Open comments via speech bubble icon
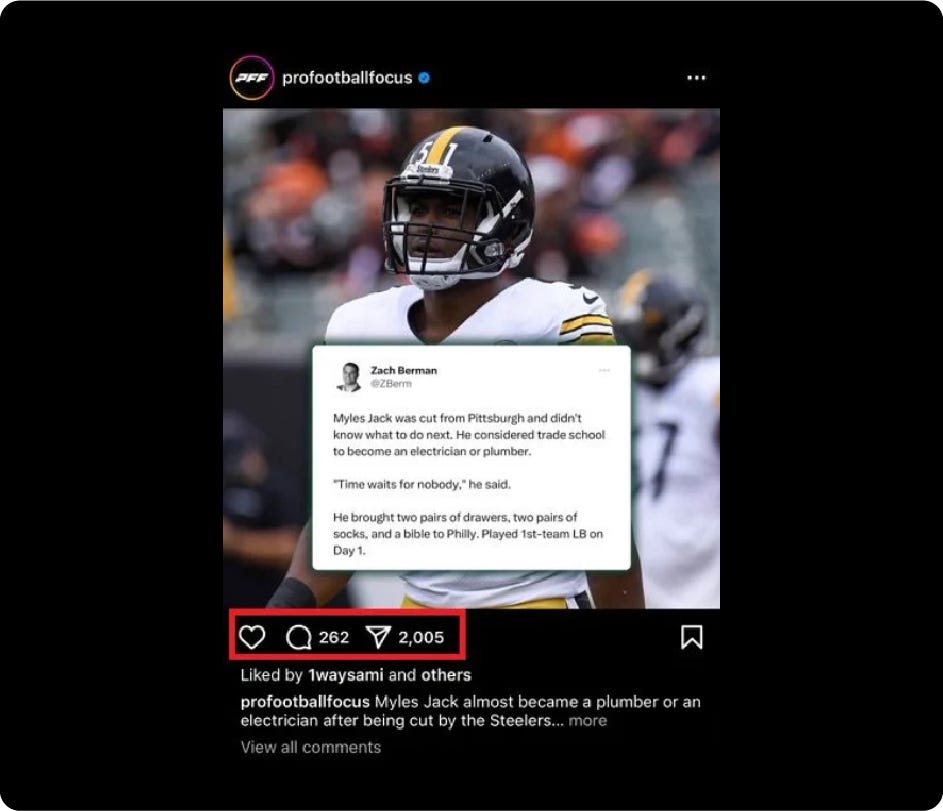Image resolution: width=943 pixels, height=811 pixels. (298, 637)
